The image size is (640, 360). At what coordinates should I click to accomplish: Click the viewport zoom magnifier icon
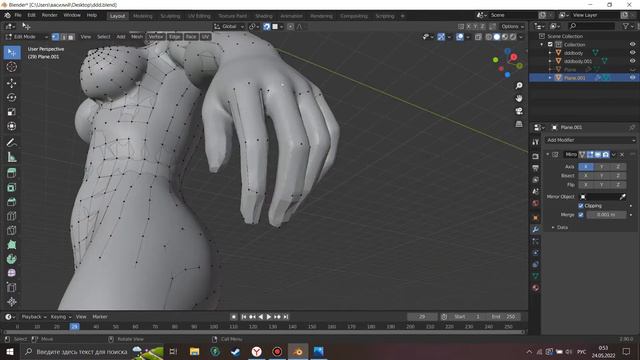pyautogui.click(x=519, y=86)
